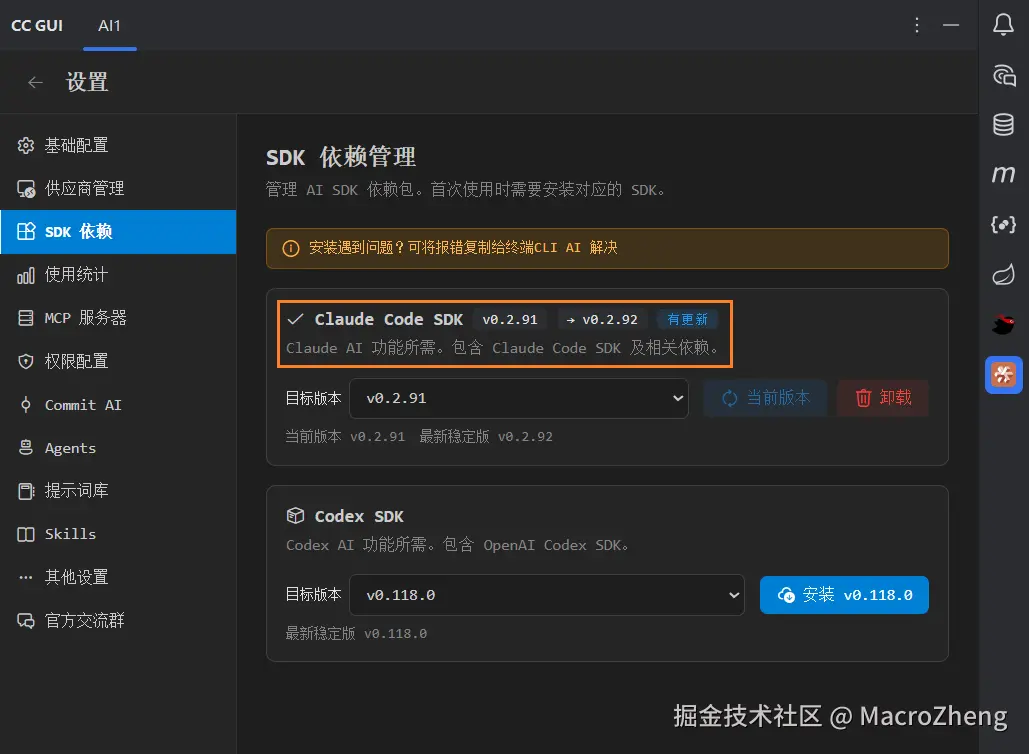Click the info icon in warning banner
Screen dimensions: 1029x754
(x=291, y=248)
